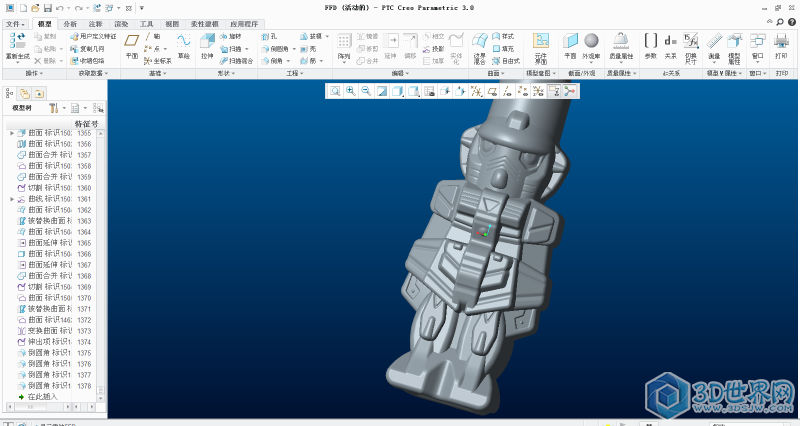
Task: Expand the 基准 (Datum) group dropdown
Action: 159,73
